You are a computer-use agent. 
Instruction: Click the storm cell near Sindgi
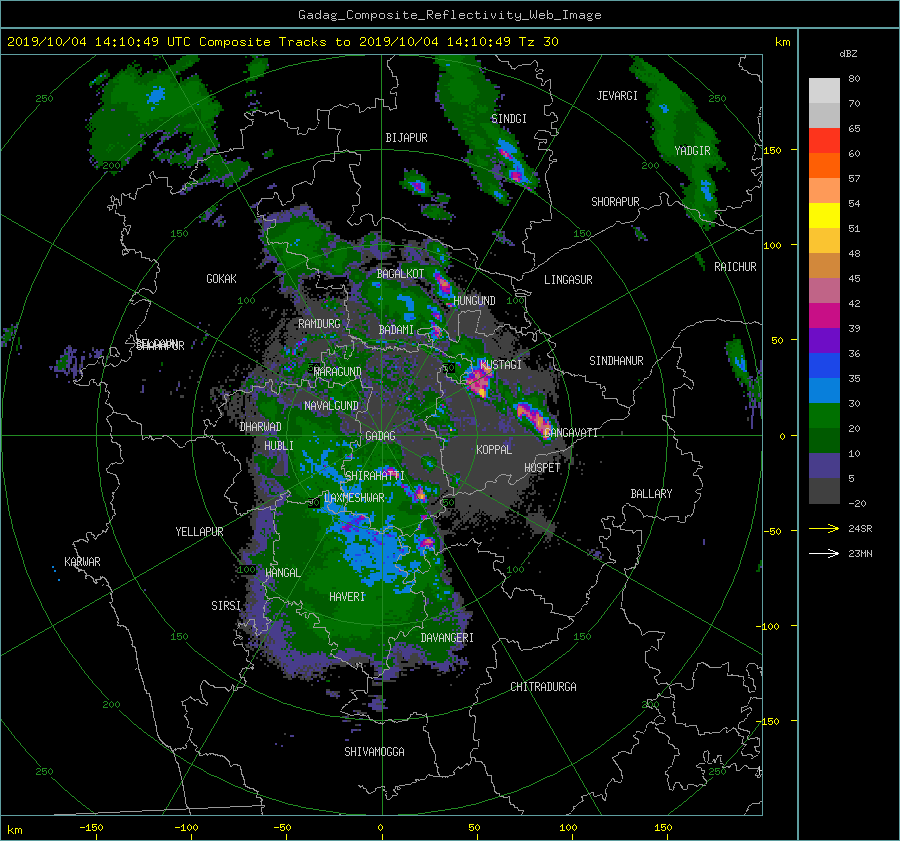pos(511,161)
